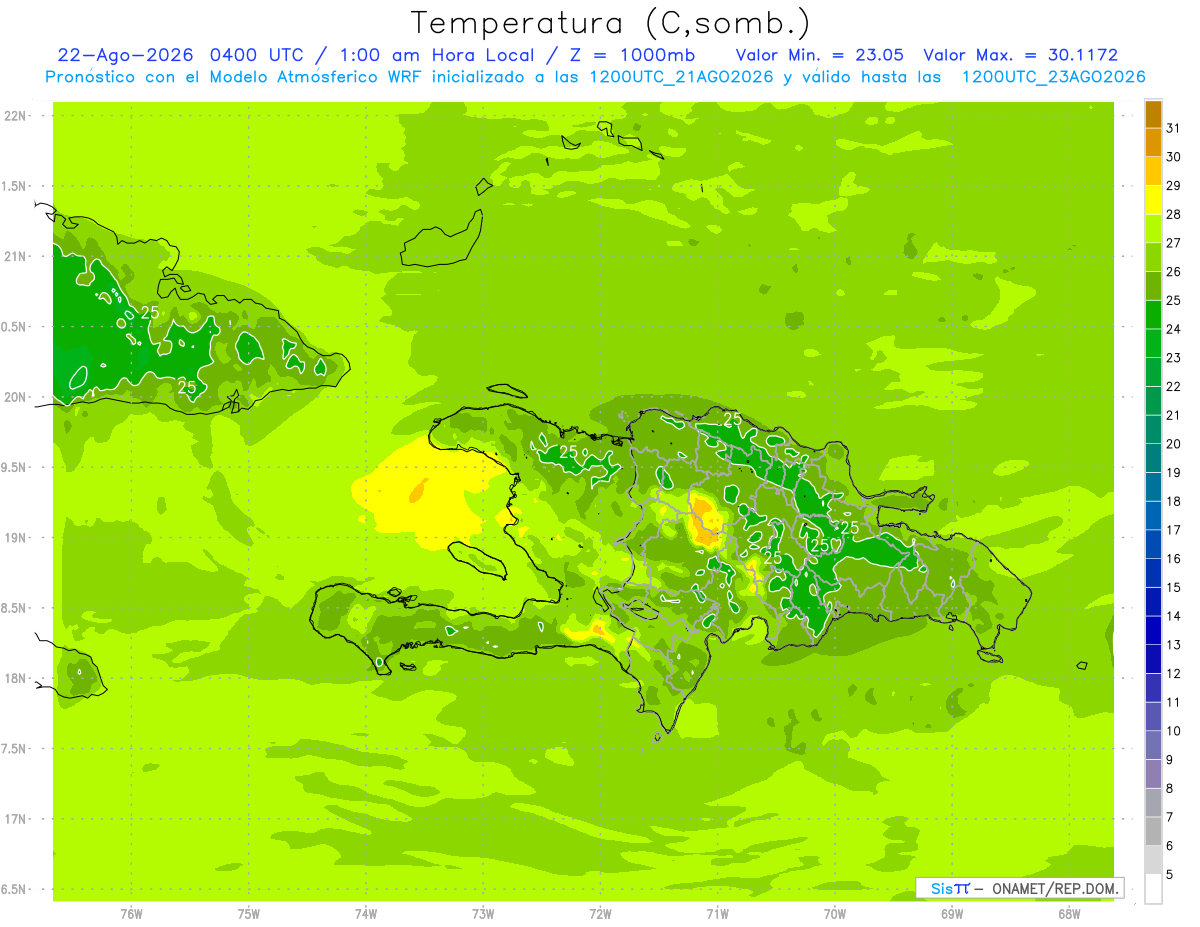Click the color scale label '31'
Screen dimensions: 1200x927
[x=1174, y=128]
